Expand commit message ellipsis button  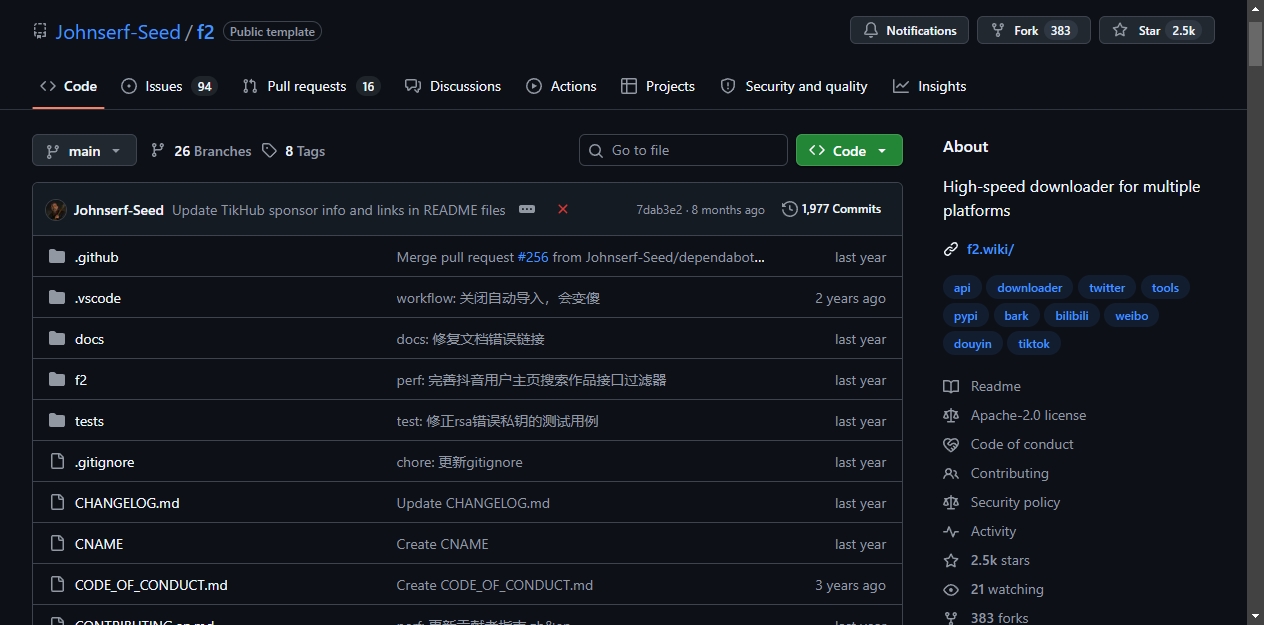click(x=527, y=209)
